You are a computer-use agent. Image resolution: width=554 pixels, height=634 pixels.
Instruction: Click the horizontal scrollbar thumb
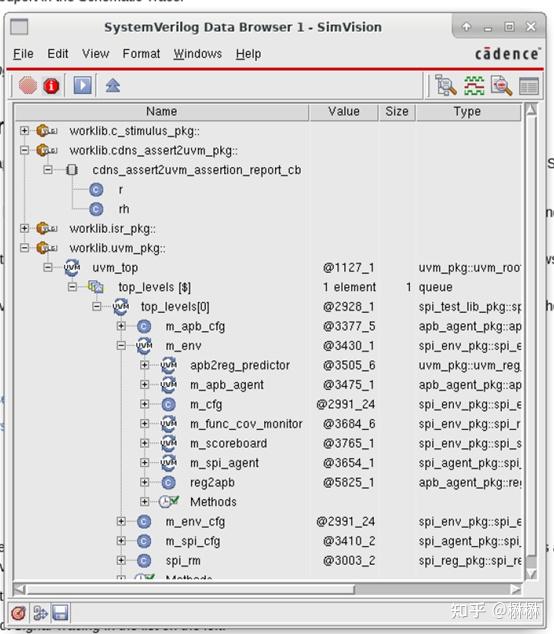click(x=190, y=590)
